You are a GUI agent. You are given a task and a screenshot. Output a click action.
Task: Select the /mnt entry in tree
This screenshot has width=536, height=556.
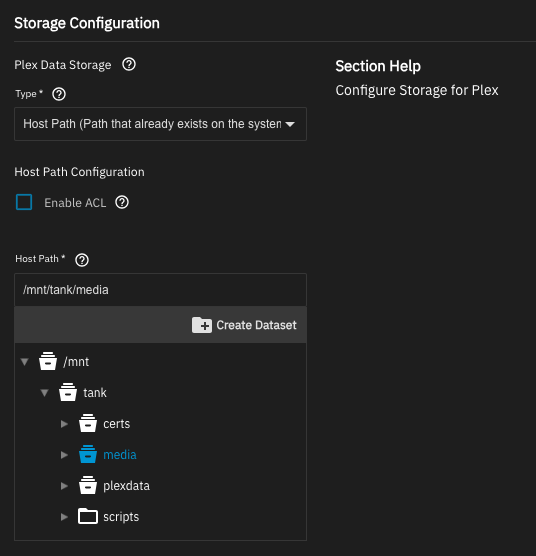tap(76, 362)
